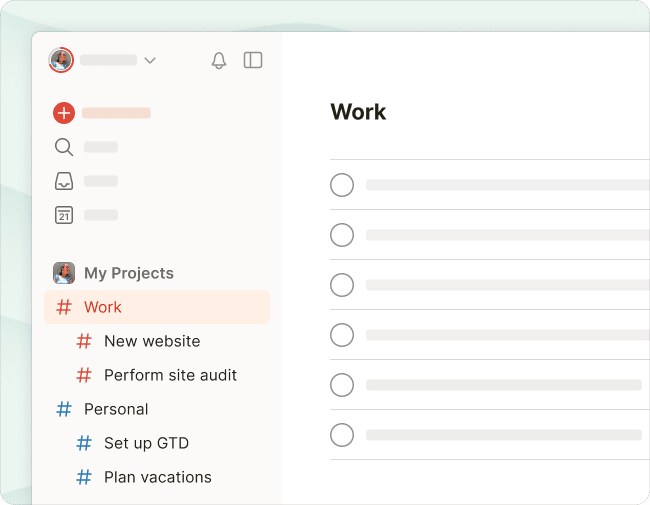The width and height of the screenshot is (650, 505).
Task: Click the hash icon beside Set up GTD
Action: pos(84,443)
